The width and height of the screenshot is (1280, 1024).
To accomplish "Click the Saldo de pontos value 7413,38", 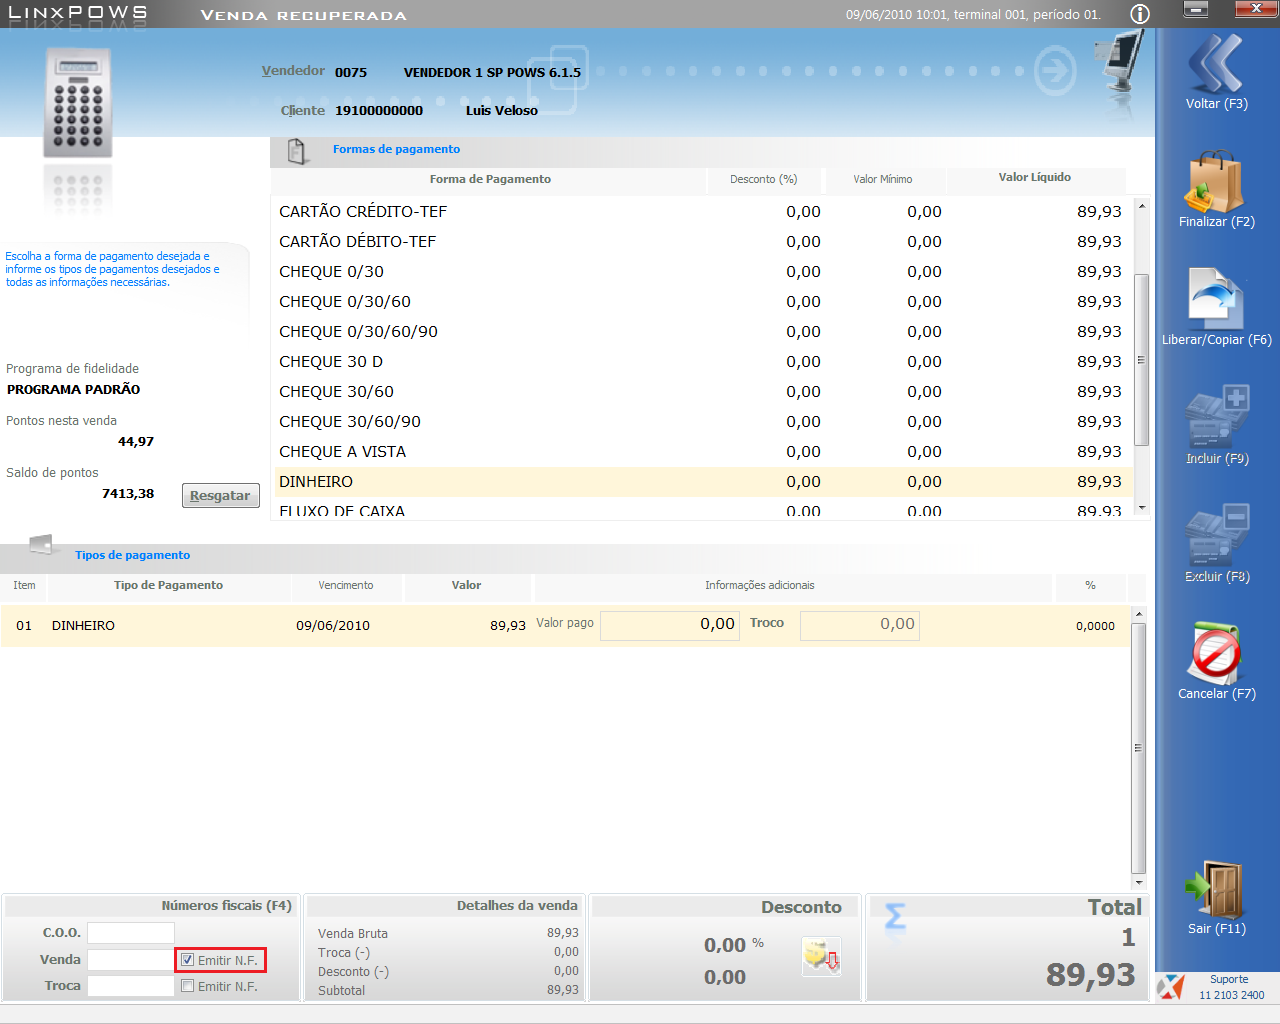I will tap(128, 494).
